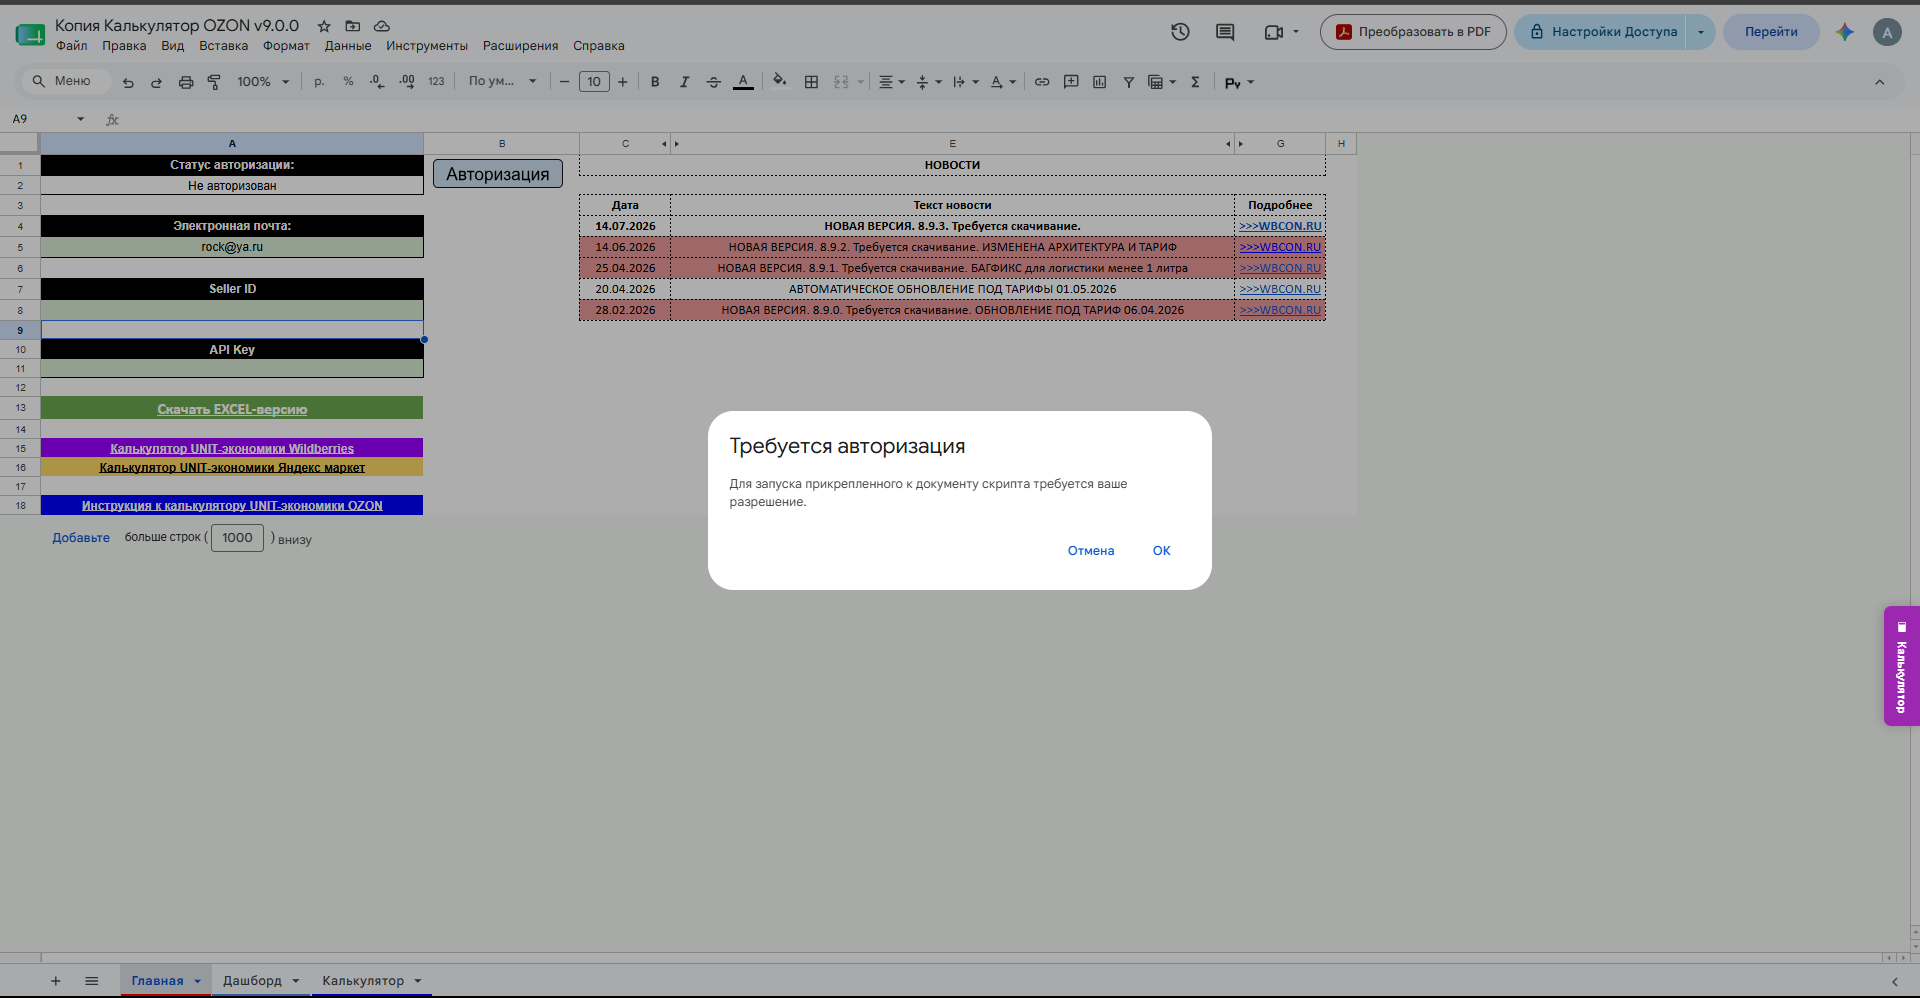Star the document title
Viewport: 1920px width, 998px height.
324,26
